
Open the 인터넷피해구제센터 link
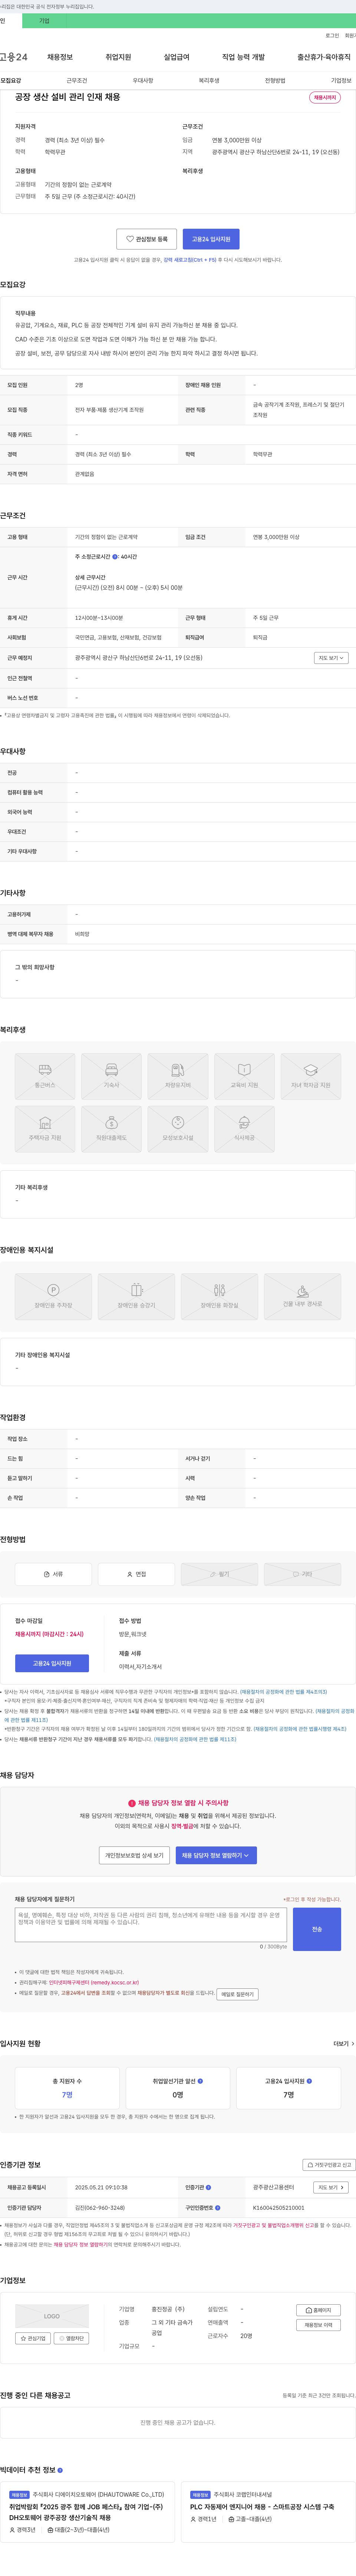pos(94,1982)
